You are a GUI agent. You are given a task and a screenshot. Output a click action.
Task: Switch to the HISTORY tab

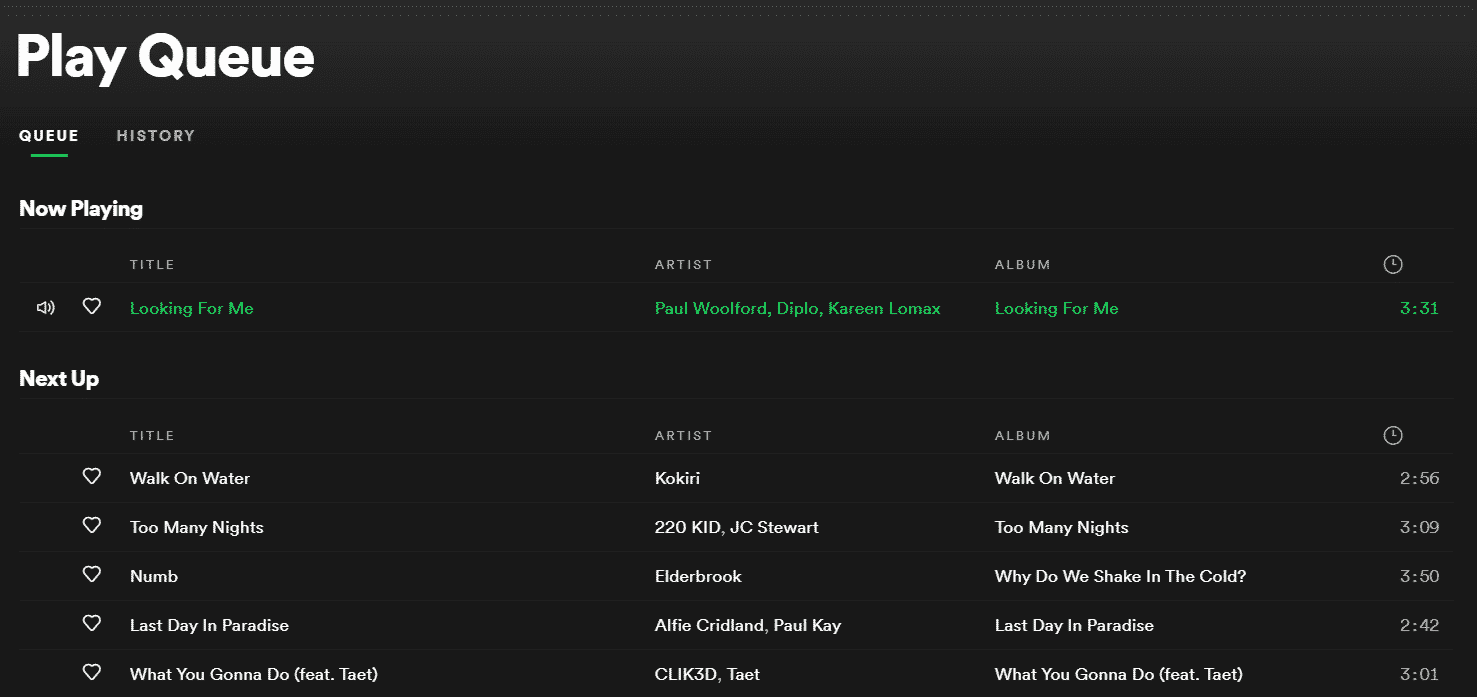155,135
